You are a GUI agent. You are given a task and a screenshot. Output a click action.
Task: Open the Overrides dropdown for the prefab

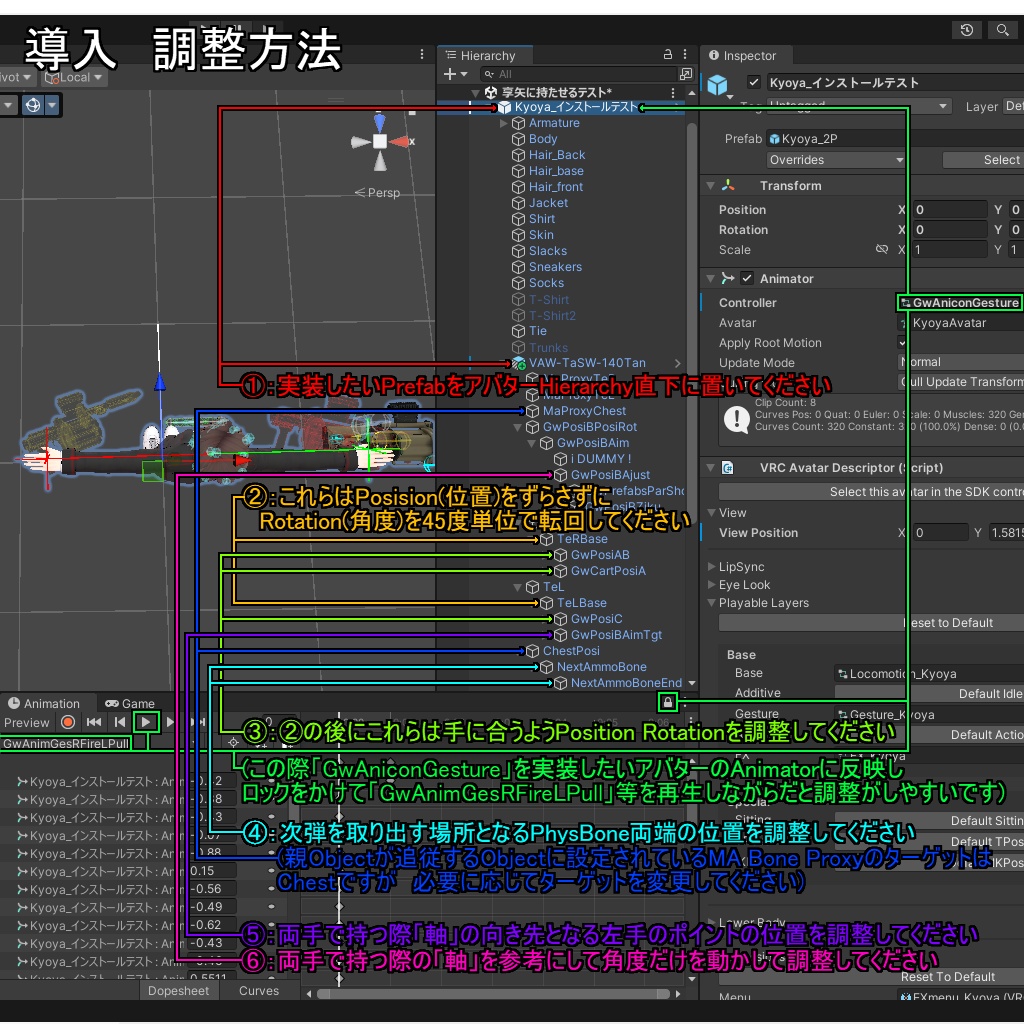(835, 160)
